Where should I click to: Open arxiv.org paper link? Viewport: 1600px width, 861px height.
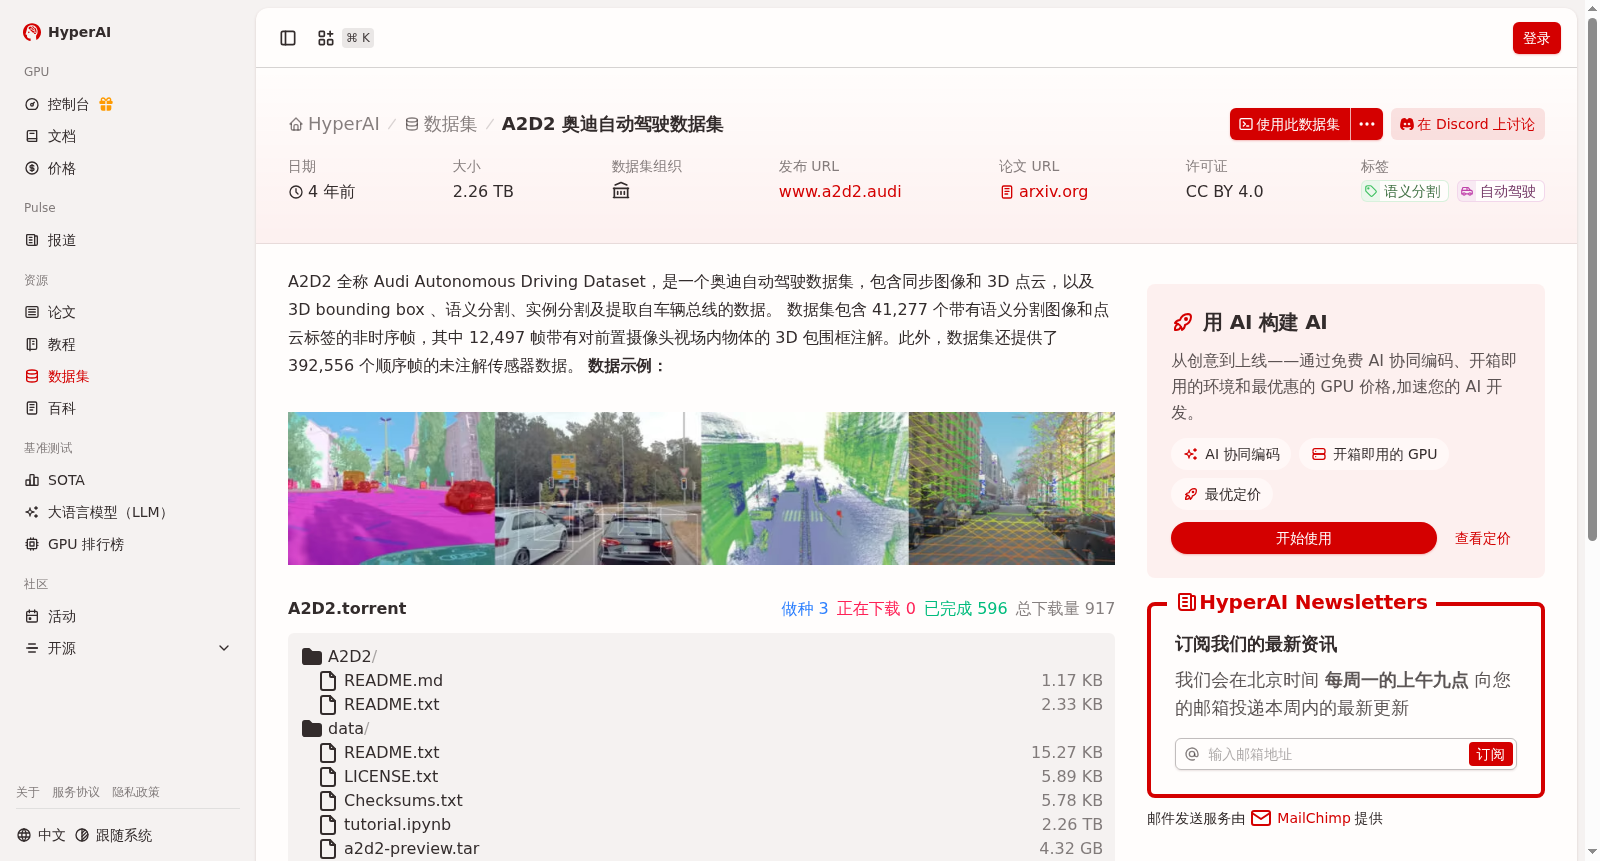1044,191
